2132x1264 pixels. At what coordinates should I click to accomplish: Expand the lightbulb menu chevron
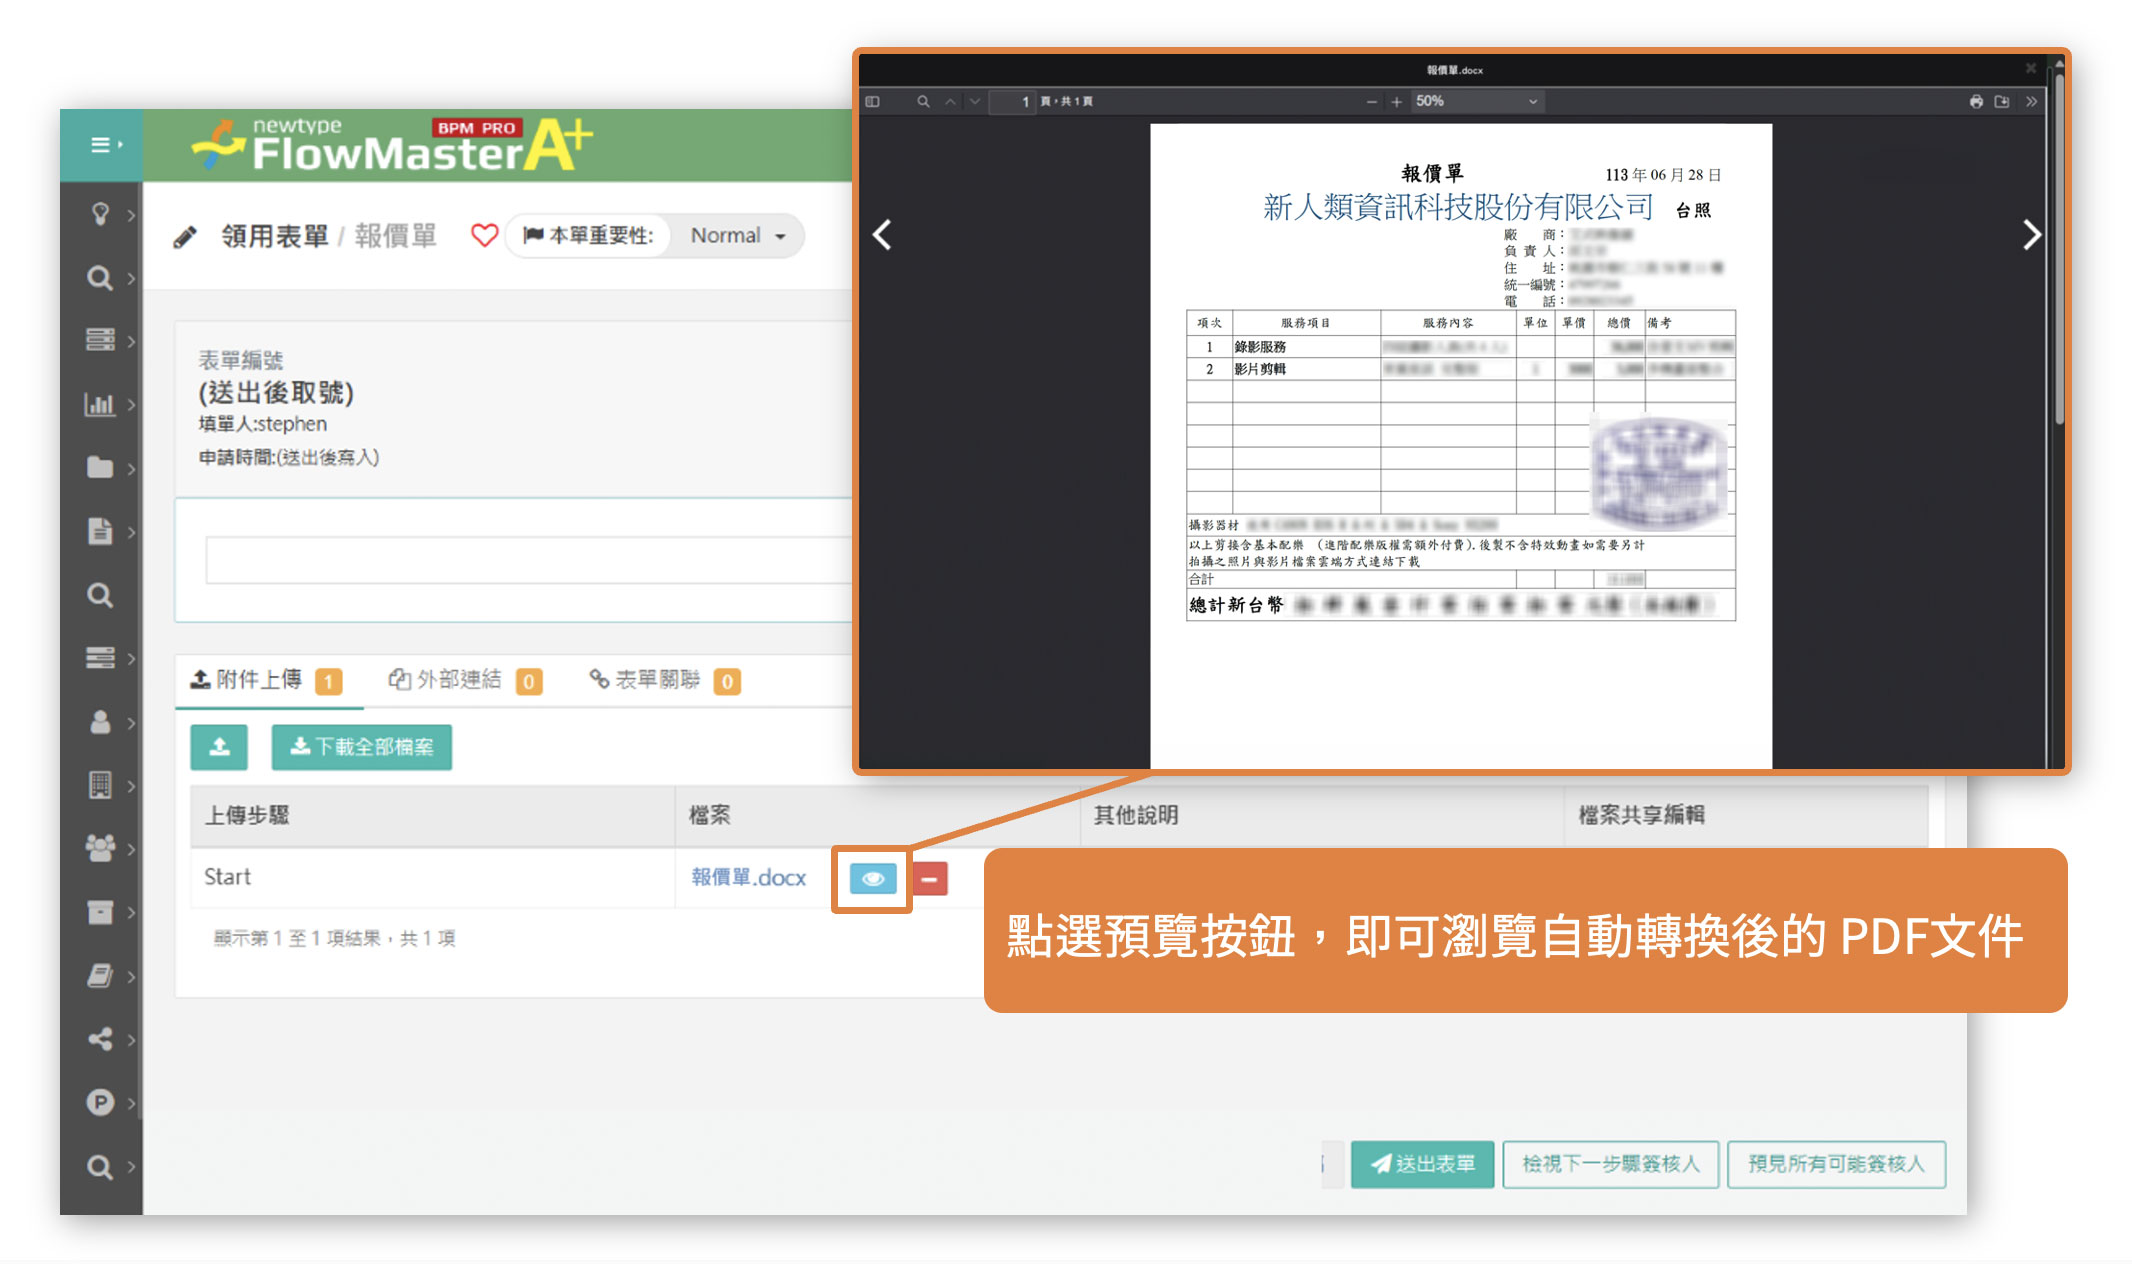pos(131,214)
